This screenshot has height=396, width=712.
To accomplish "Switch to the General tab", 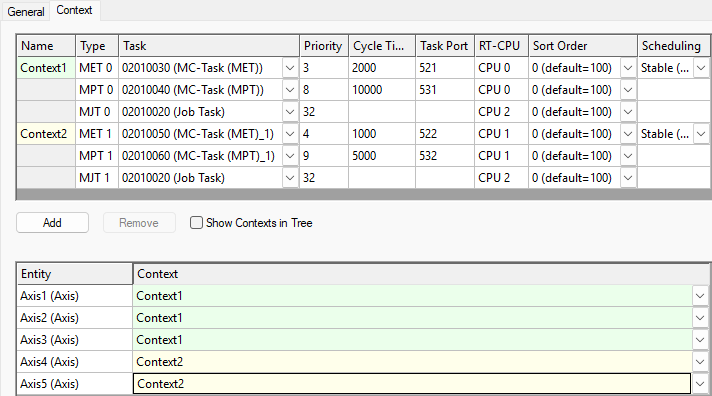I will click(x=26, y=11).
